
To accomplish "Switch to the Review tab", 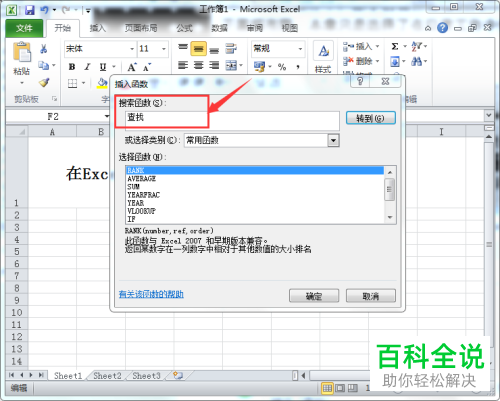I will point(255,28).
